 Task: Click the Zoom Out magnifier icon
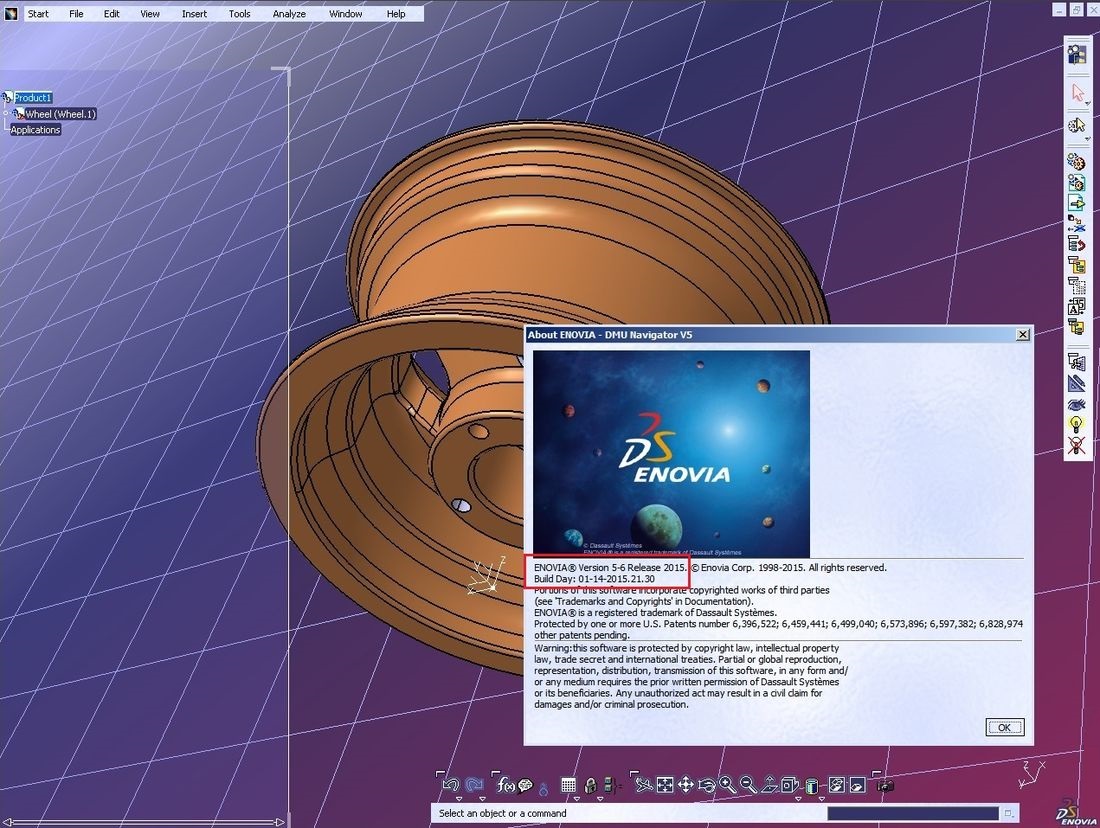click(x=747, y=785)
